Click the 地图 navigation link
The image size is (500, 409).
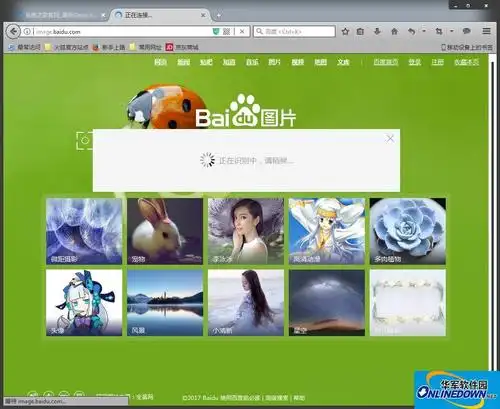tap(320, 62)
